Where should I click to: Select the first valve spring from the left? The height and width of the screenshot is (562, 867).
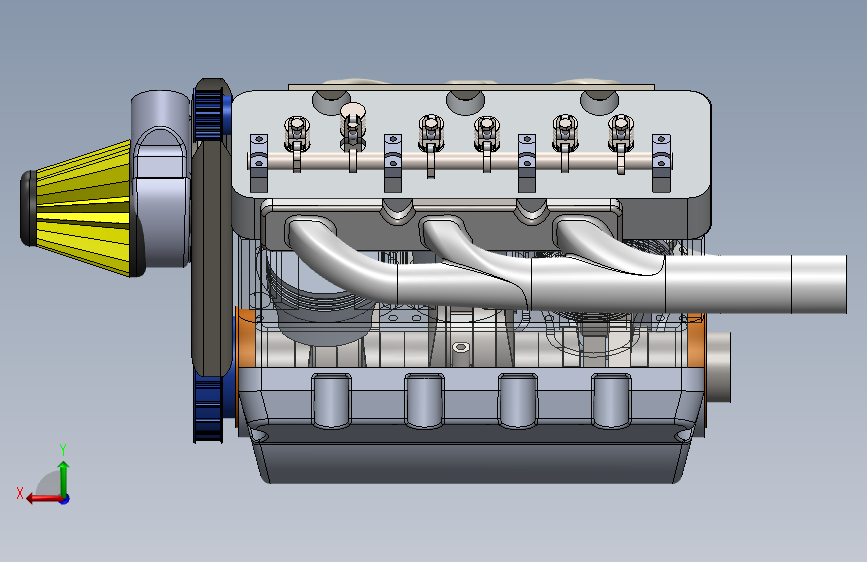click(x=296, y=133)
